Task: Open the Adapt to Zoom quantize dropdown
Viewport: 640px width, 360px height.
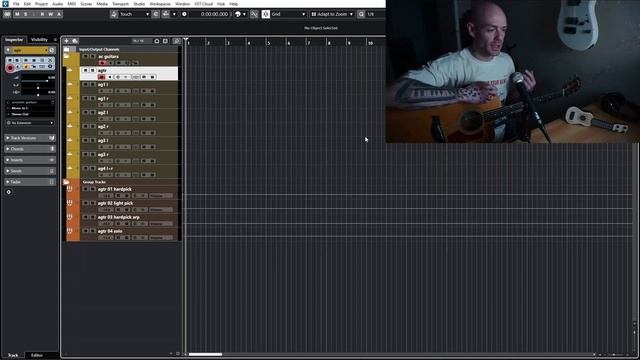Action: (332, 14)
